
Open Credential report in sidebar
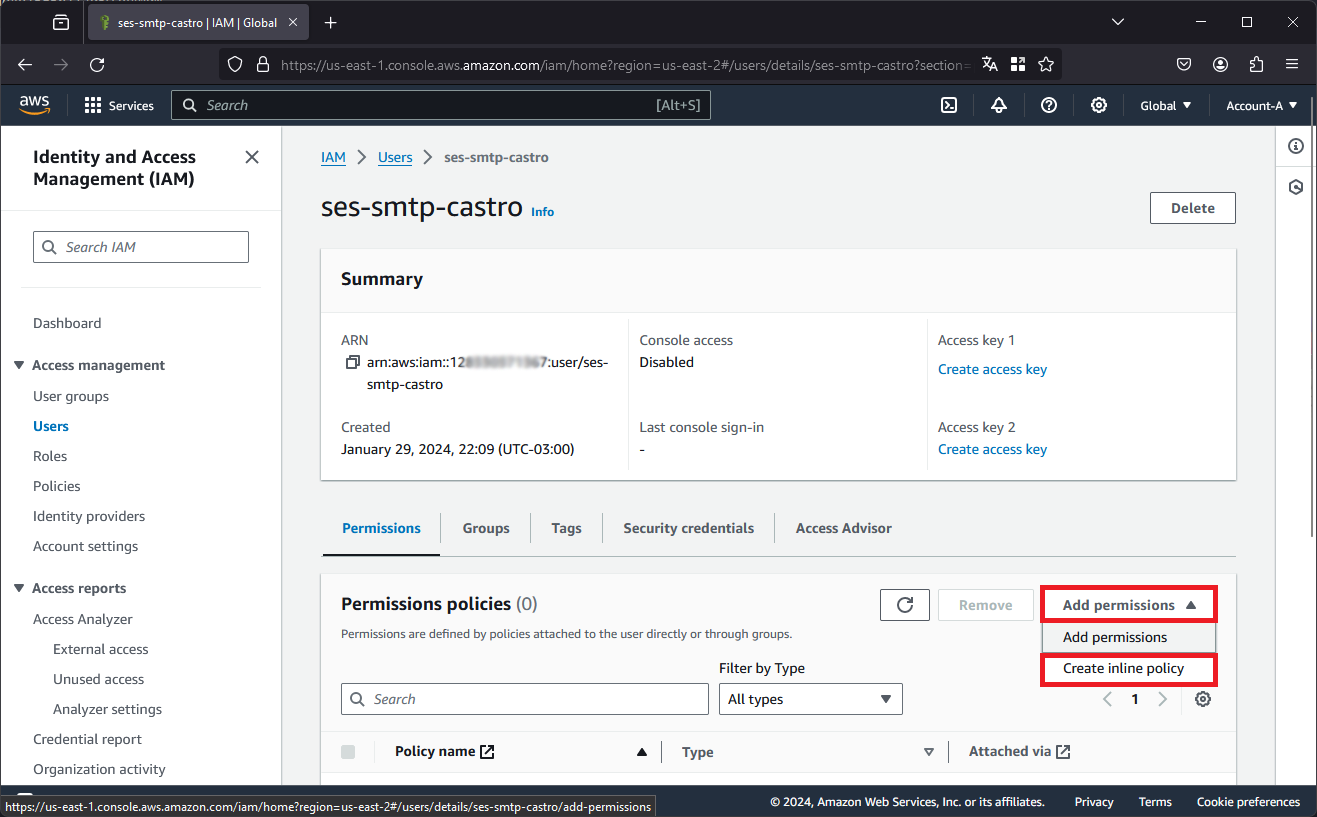click(x=88, y=739)
